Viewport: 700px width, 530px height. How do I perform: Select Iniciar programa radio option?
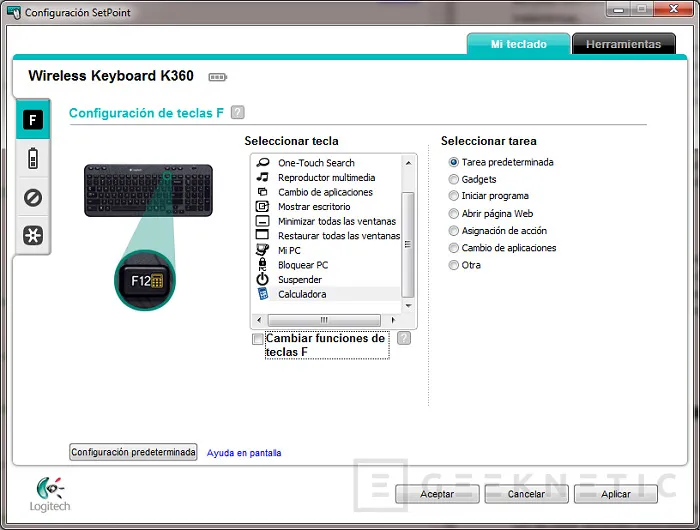(x=454, y=196)
